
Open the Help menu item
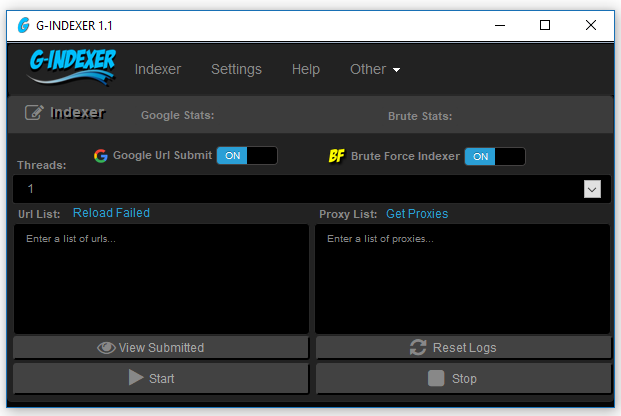pos(306,69)
